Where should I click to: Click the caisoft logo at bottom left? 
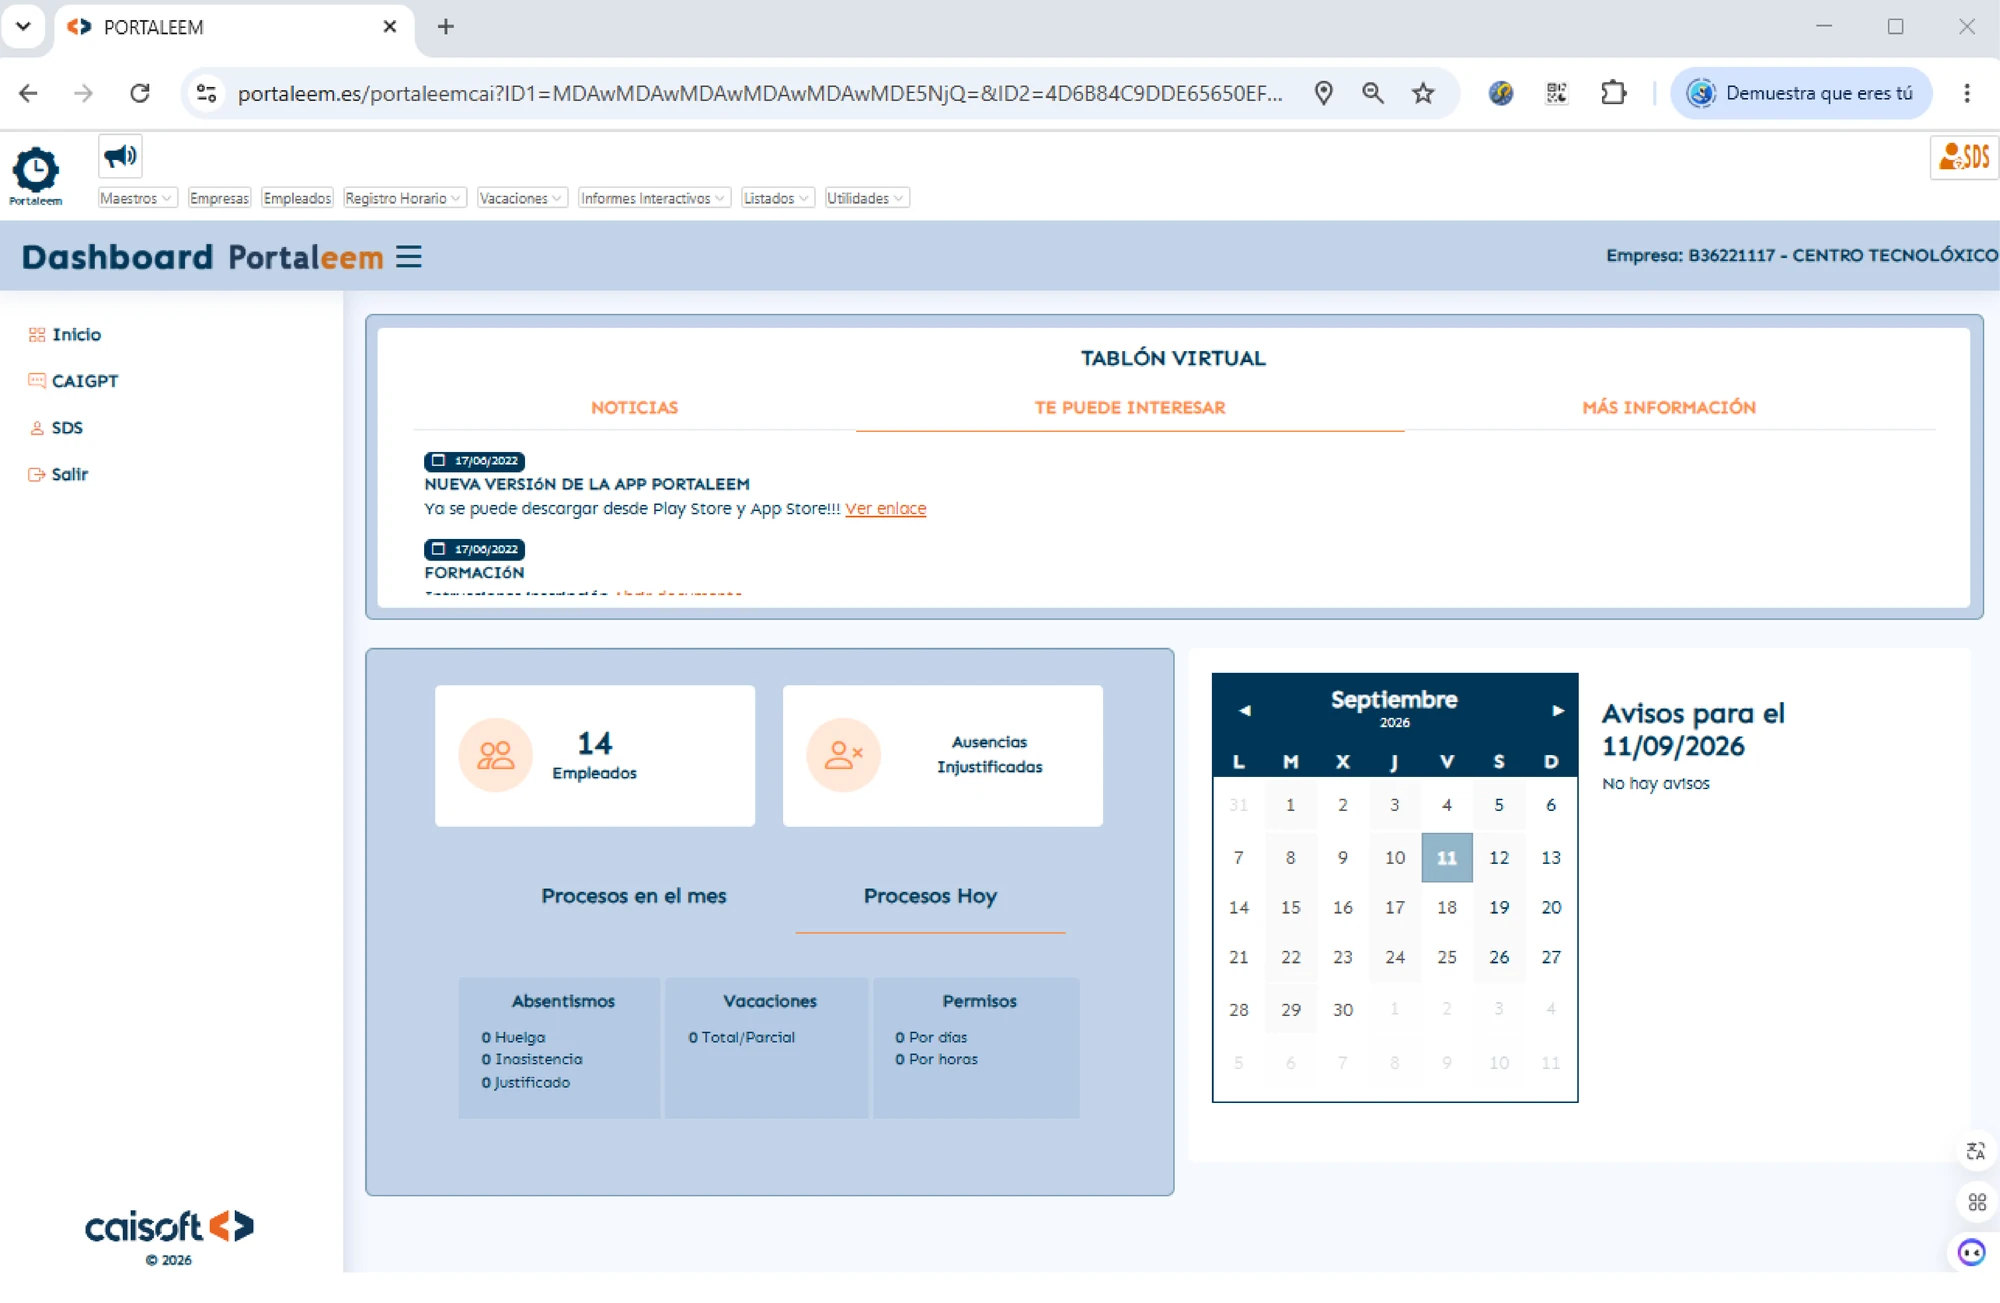point(169,1228)
